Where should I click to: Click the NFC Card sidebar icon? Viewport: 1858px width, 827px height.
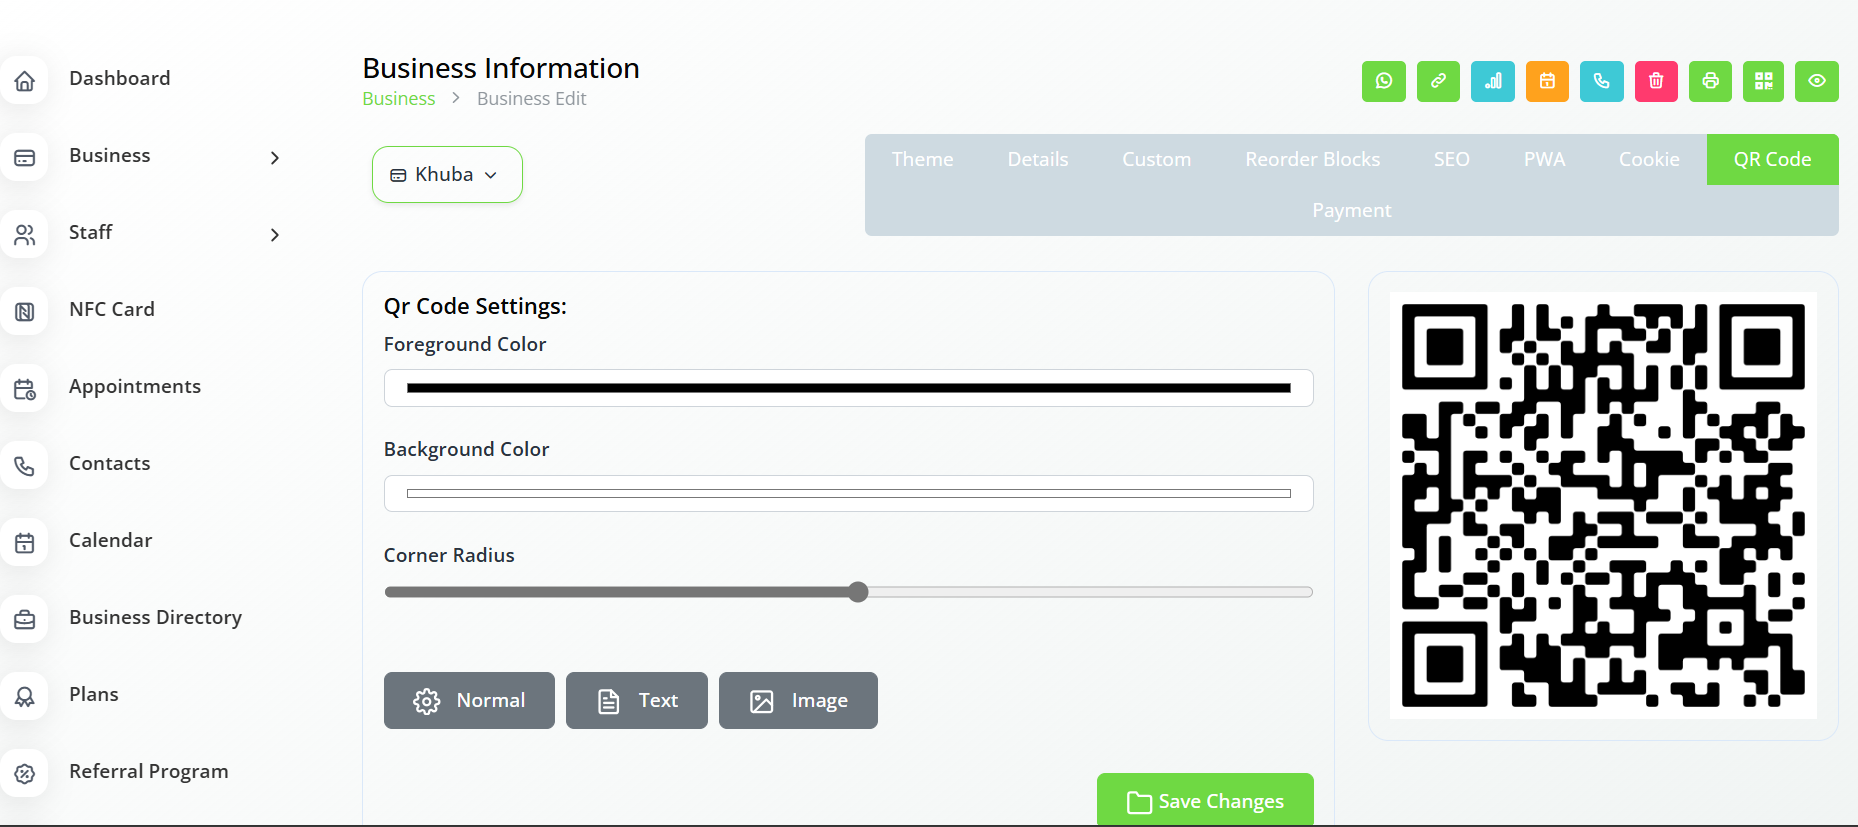click(25, 312)
